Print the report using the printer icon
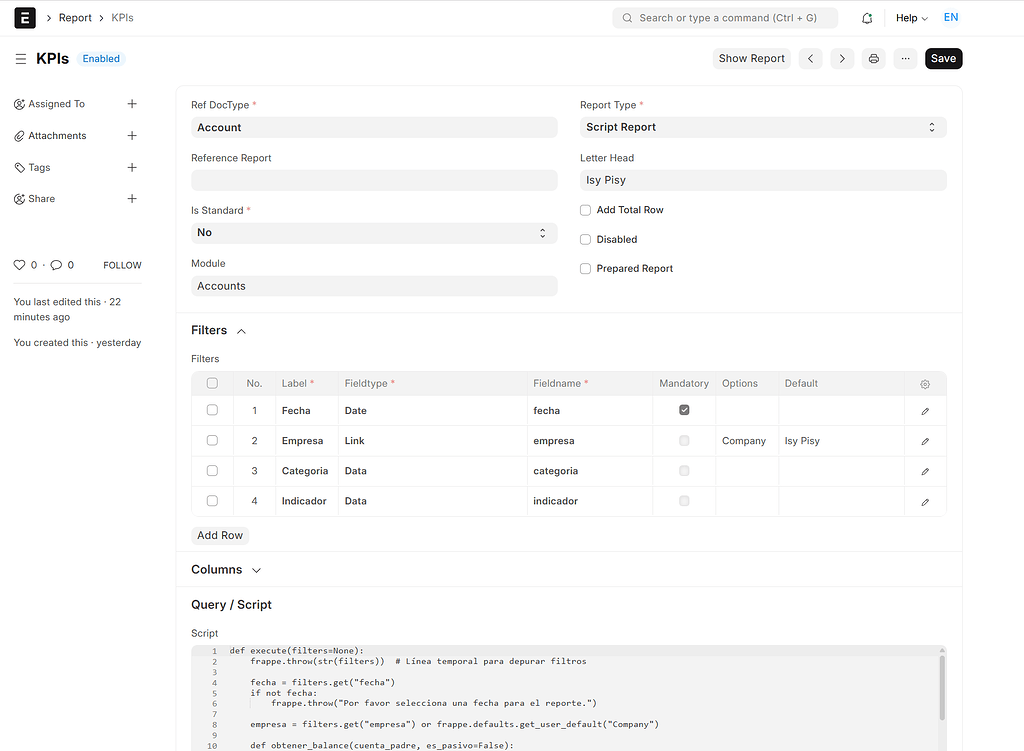Image resolution: width=1024 pixels, height=751 pixels. coord(873,58)
